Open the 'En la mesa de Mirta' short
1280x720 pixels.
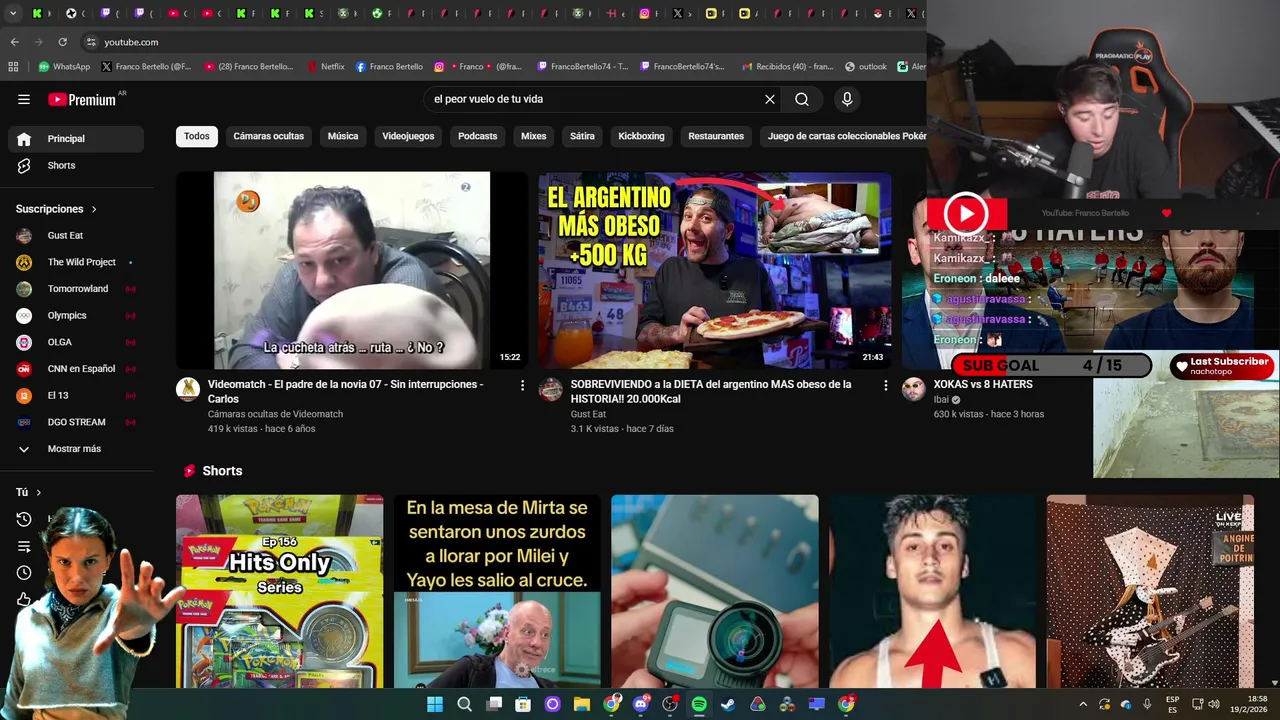[497, 591]
